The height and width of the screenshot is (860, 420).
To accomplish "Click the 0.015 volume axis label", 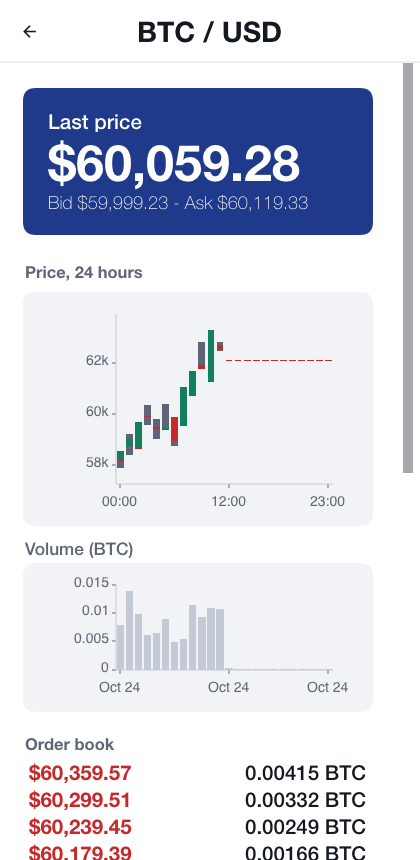I will [92, 582].
